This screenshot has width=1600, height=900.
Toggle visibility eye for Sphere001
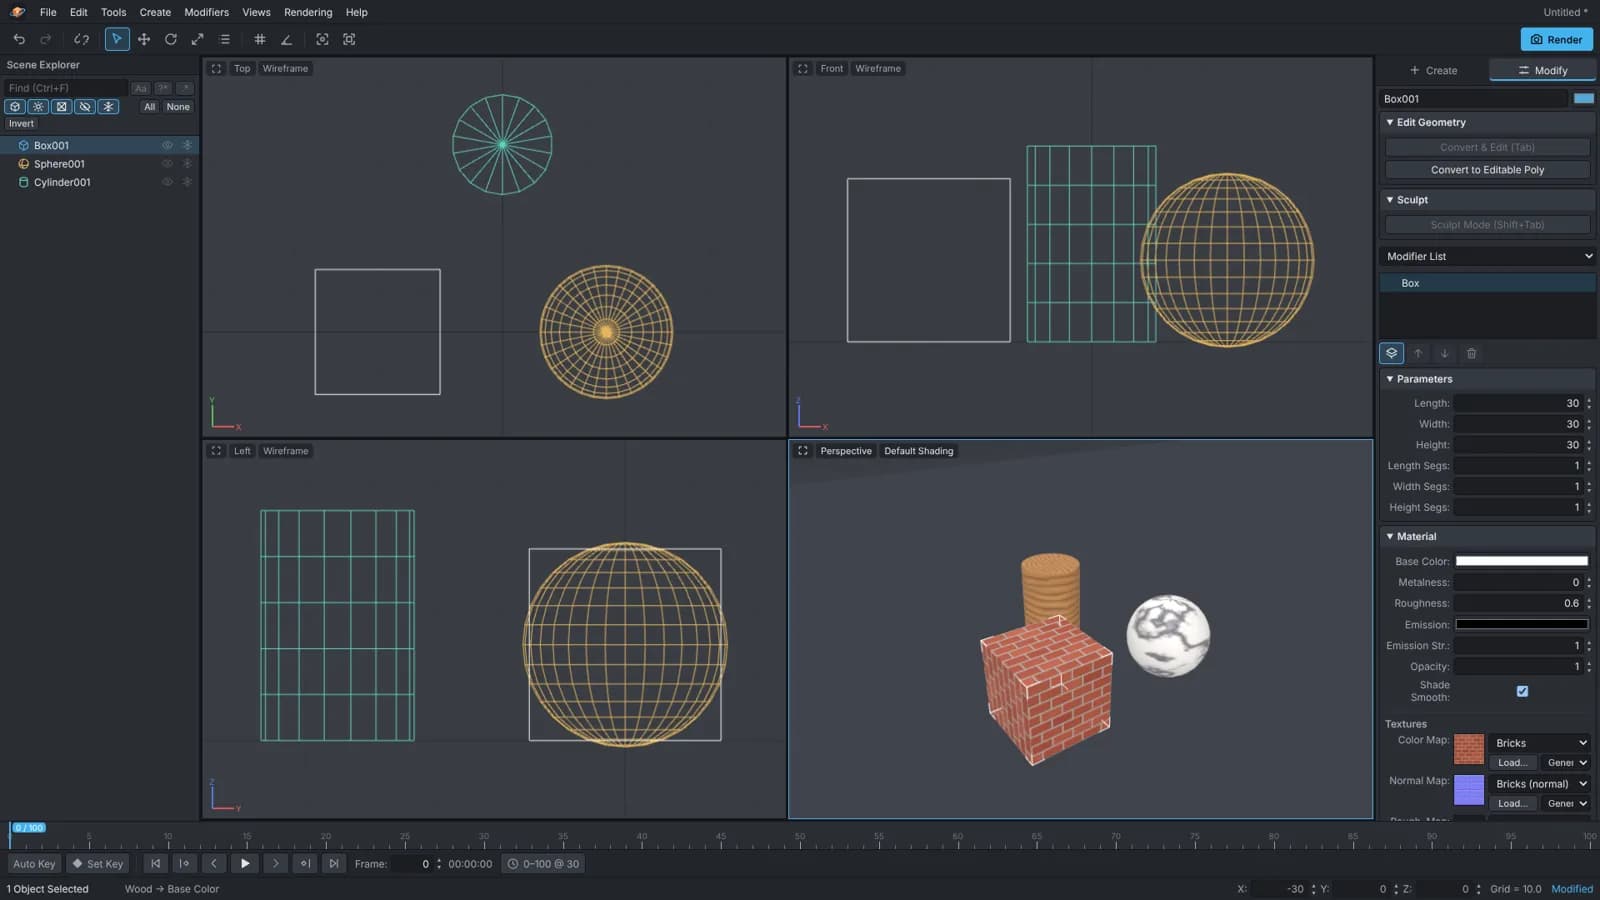point(167,164)
